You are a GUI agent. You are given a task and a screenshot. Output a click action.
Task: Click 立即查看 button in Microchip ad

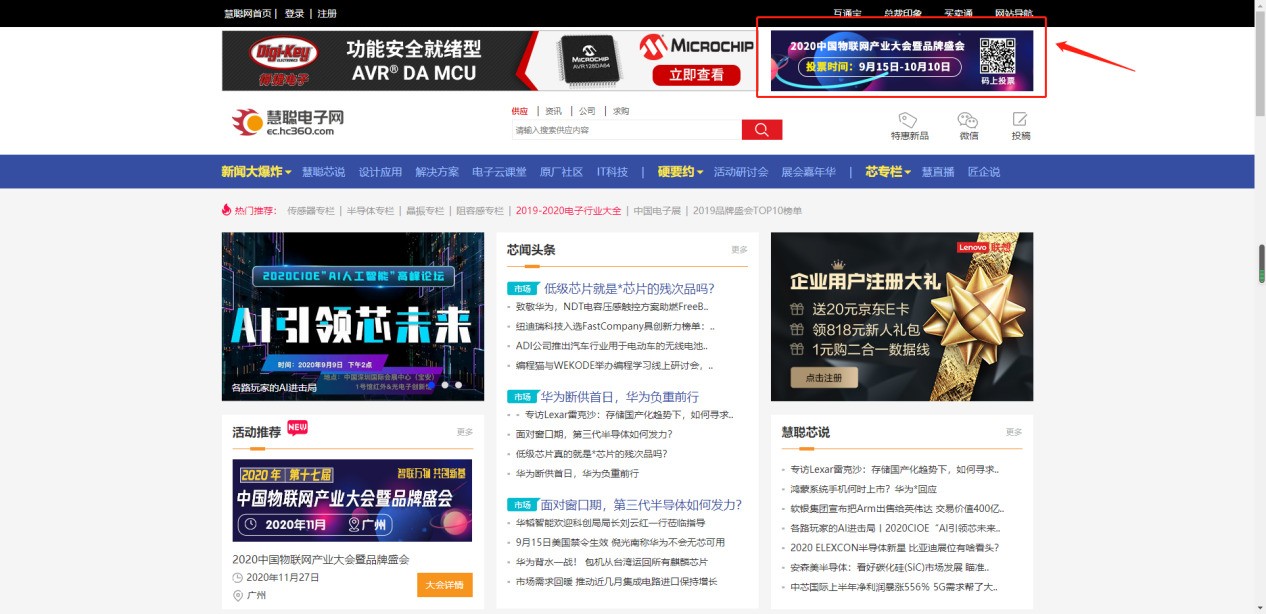coord(697,75)
